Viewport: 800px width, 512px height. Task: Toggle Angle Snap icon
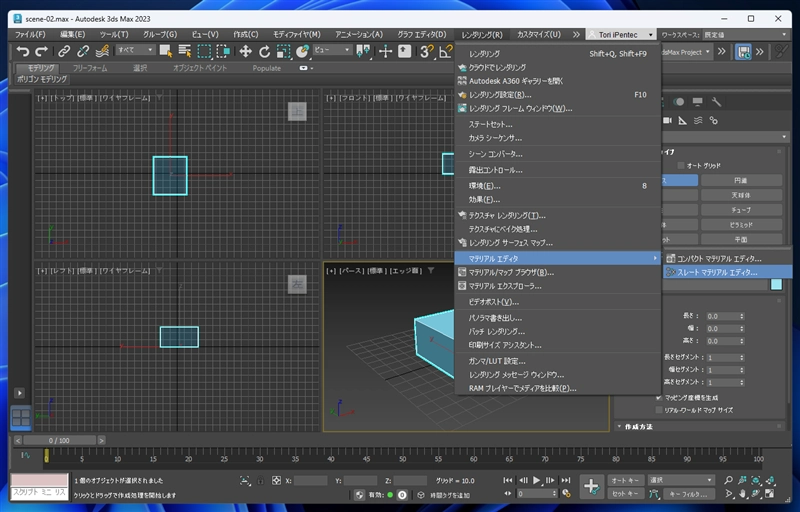coord(446,51)
